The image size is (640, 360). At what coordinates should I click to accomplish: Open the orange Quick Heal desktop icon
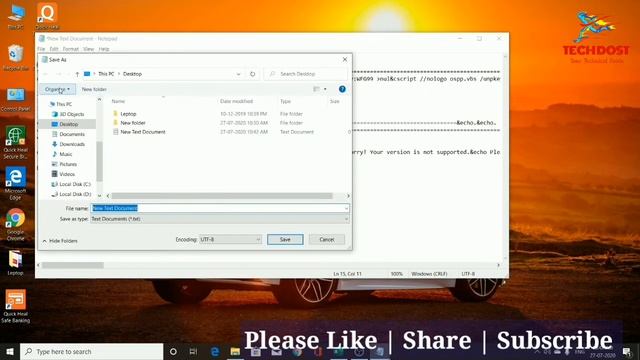click(x=47, y=16)
